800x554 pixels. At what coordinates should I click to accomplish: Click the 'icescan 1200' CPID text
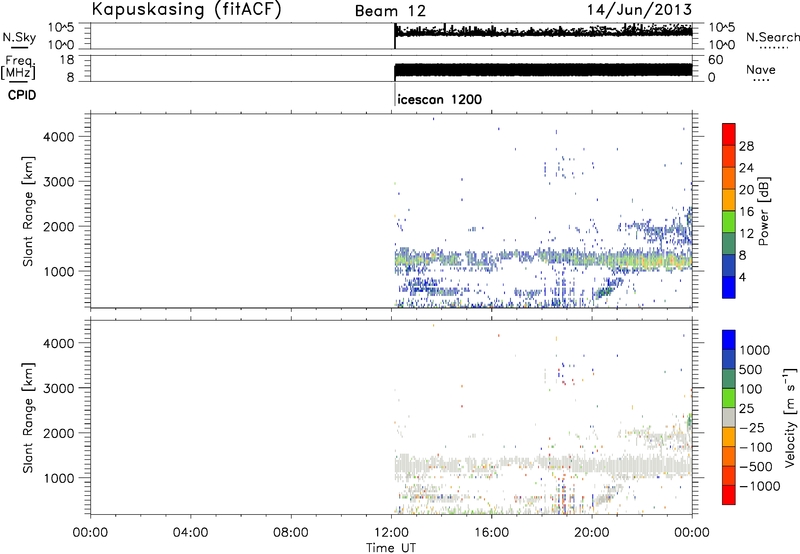(439, 99)
